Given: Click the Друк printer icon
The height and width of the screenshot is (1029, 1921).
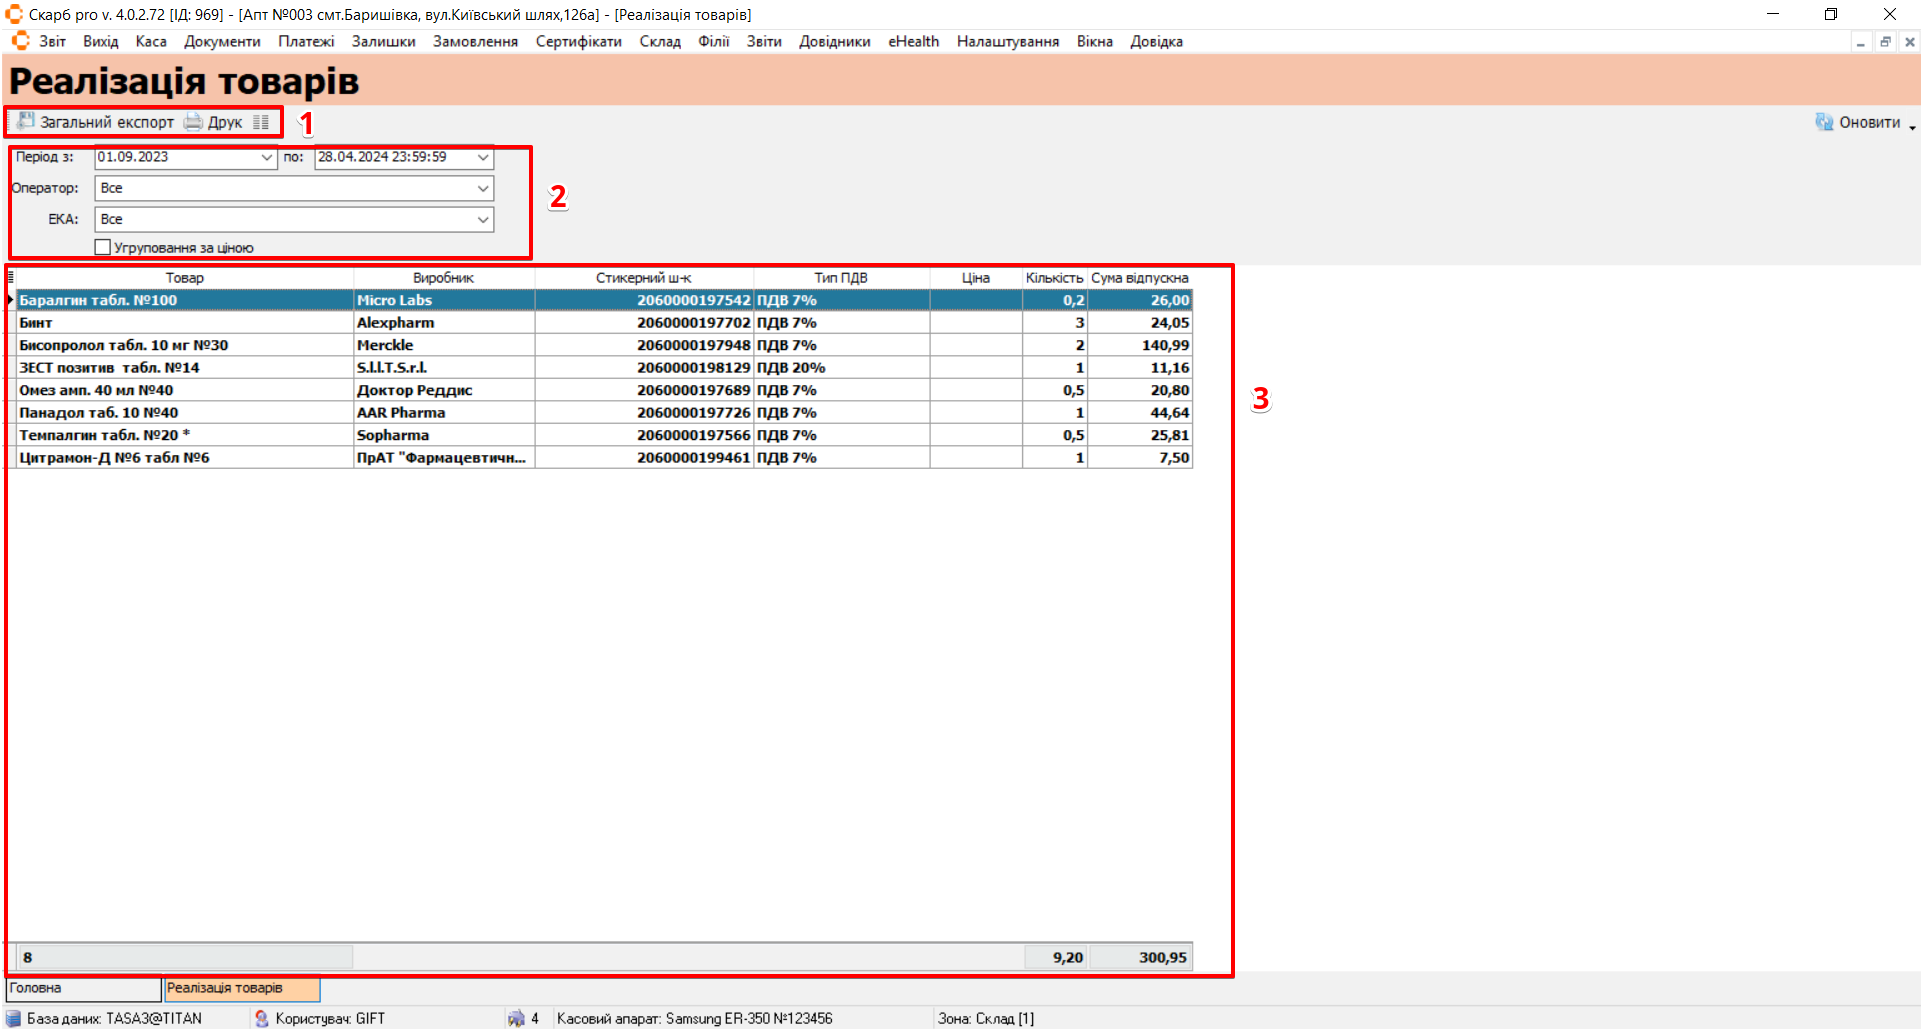Looking at the screenshot, I should [193, 122].
